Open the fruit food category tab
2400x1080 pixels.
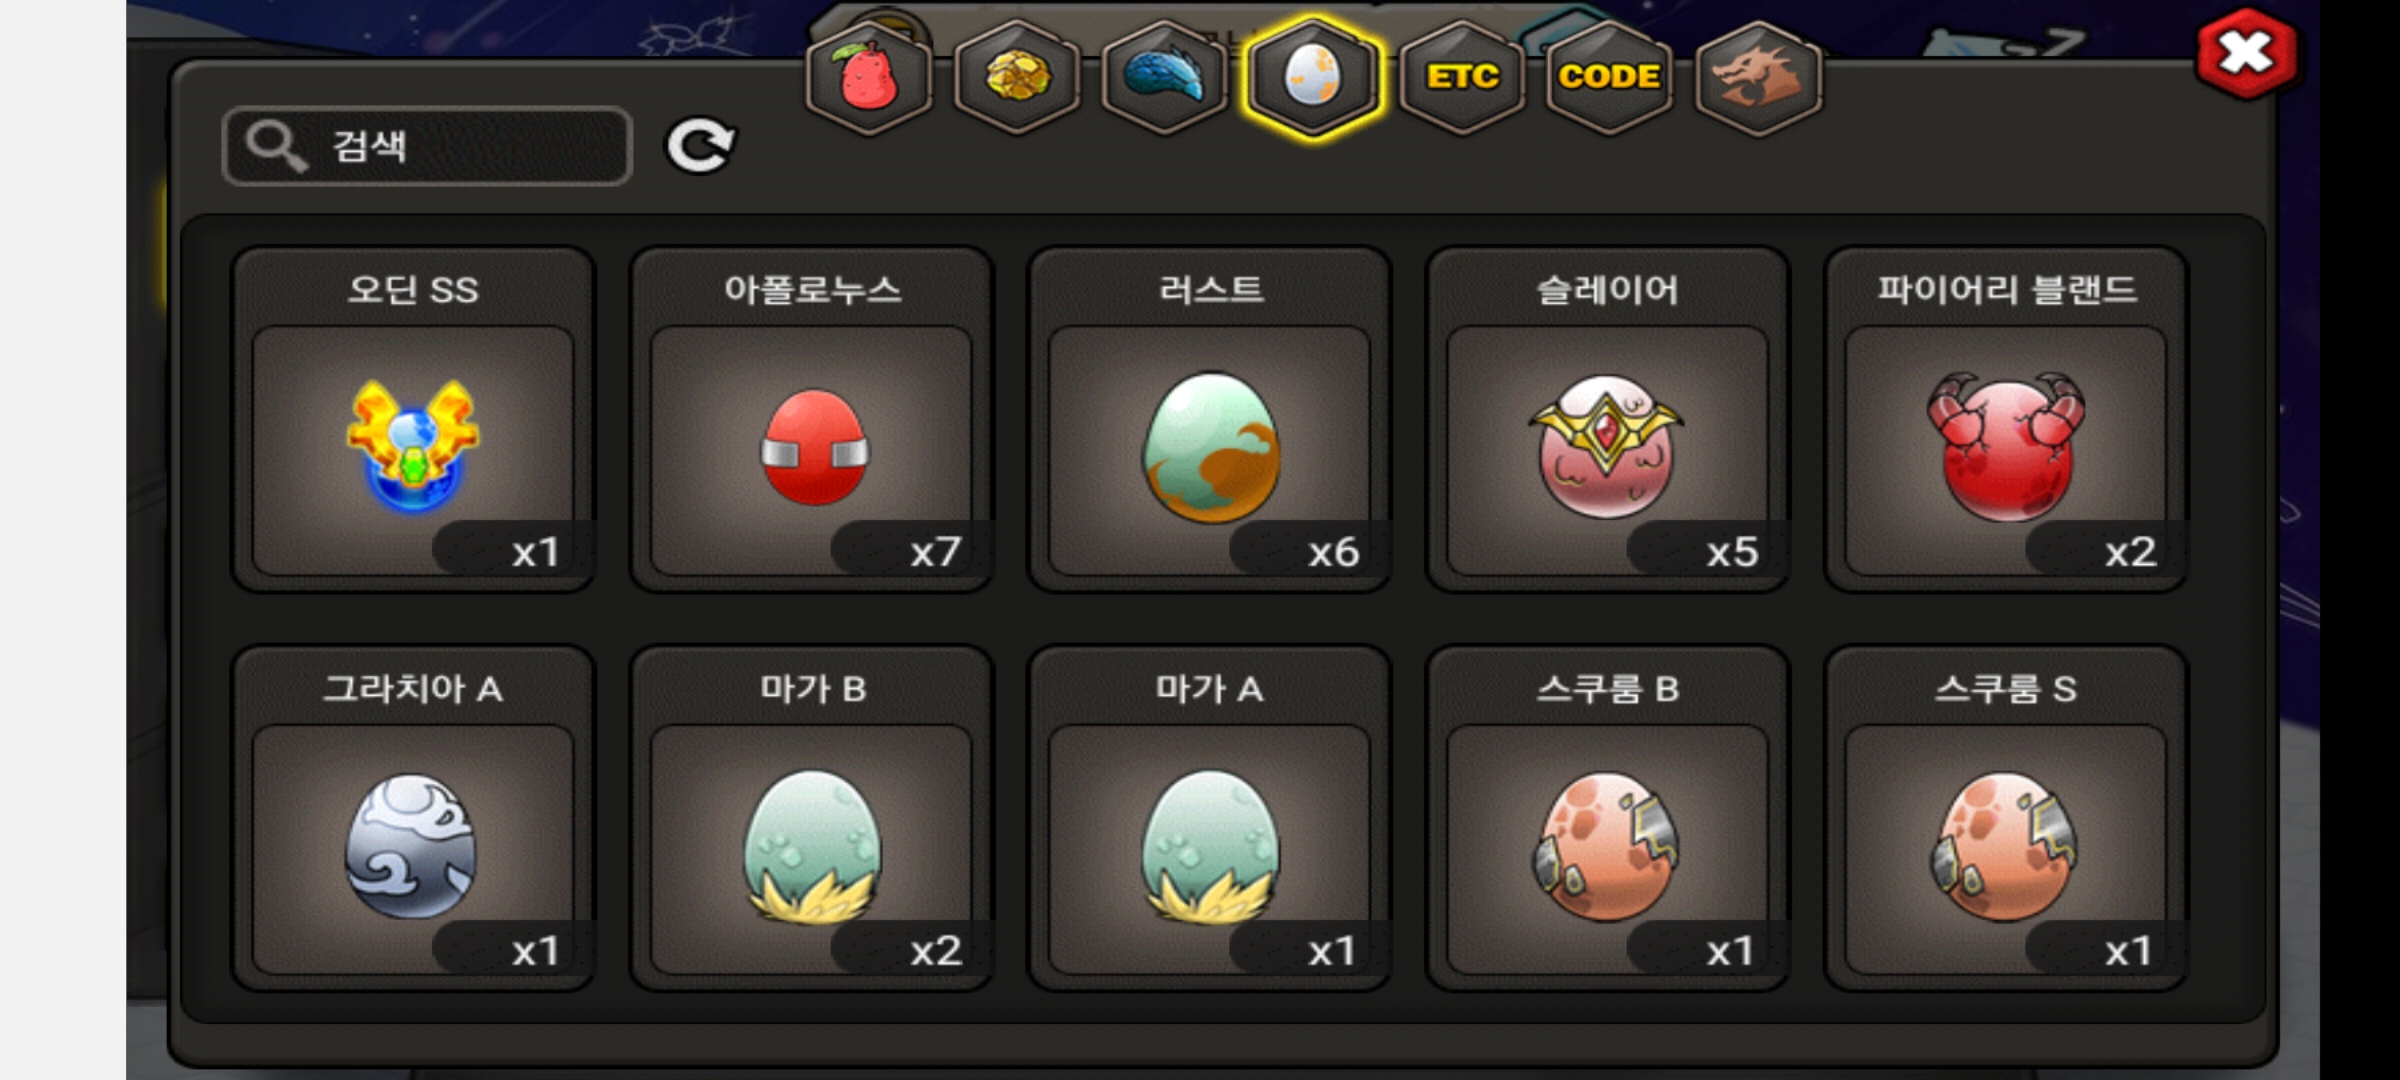tap(868, 78)
